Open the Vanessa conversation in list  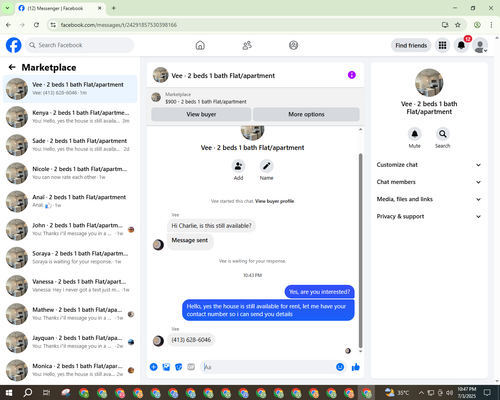[x=70, y=286]
